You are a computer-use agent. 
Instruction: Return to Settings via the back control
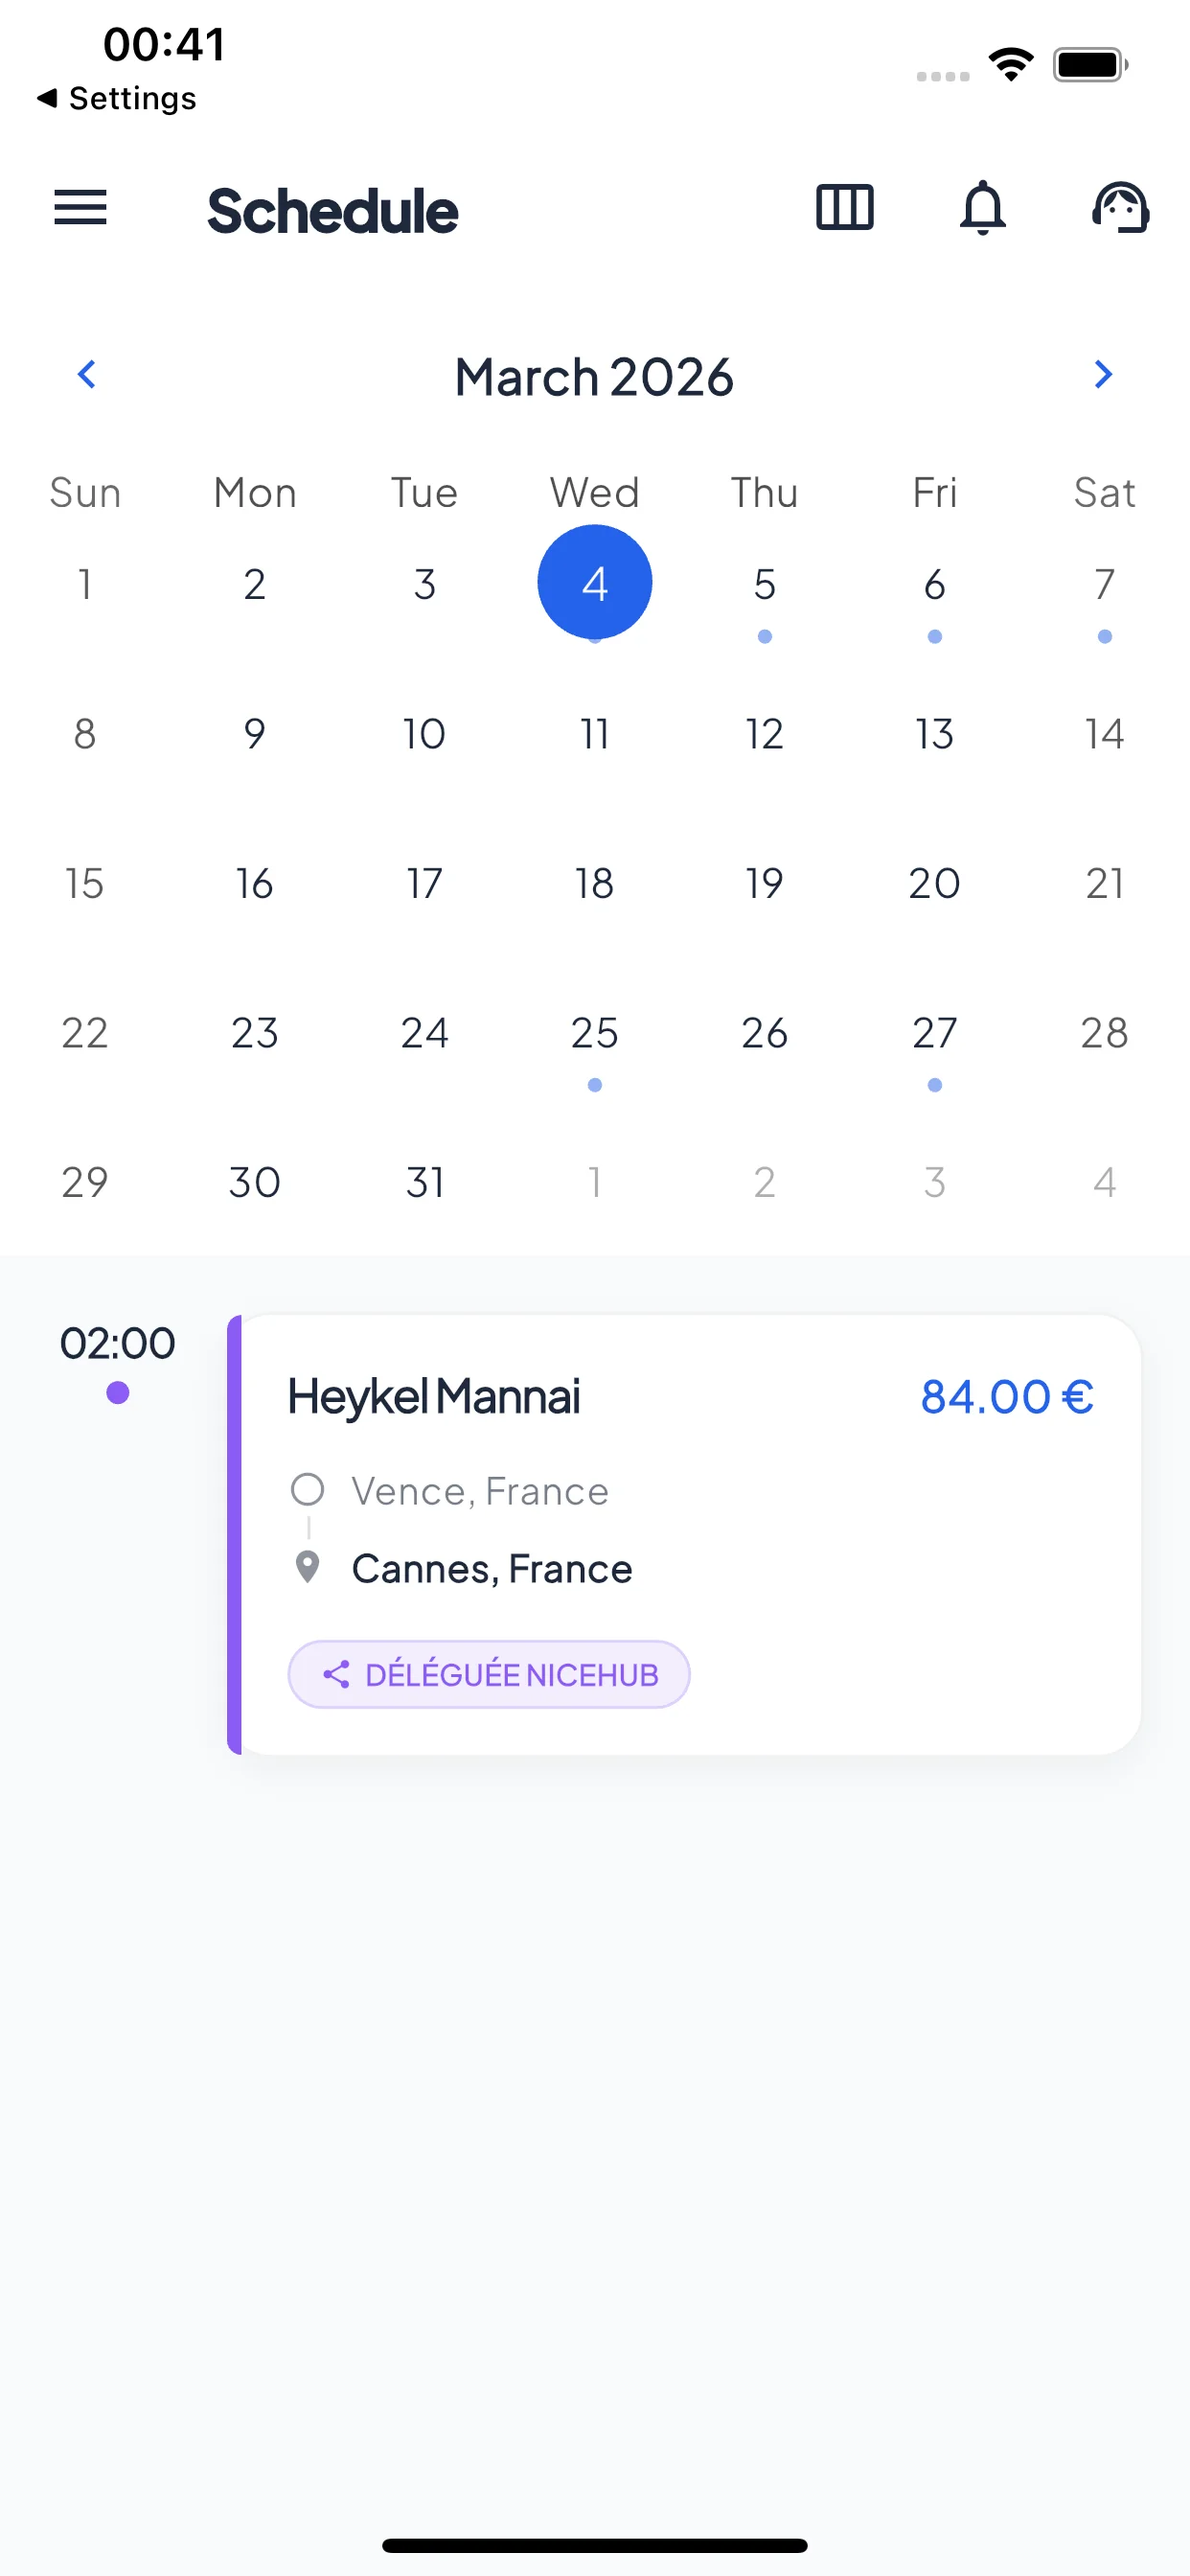point(115,98)
